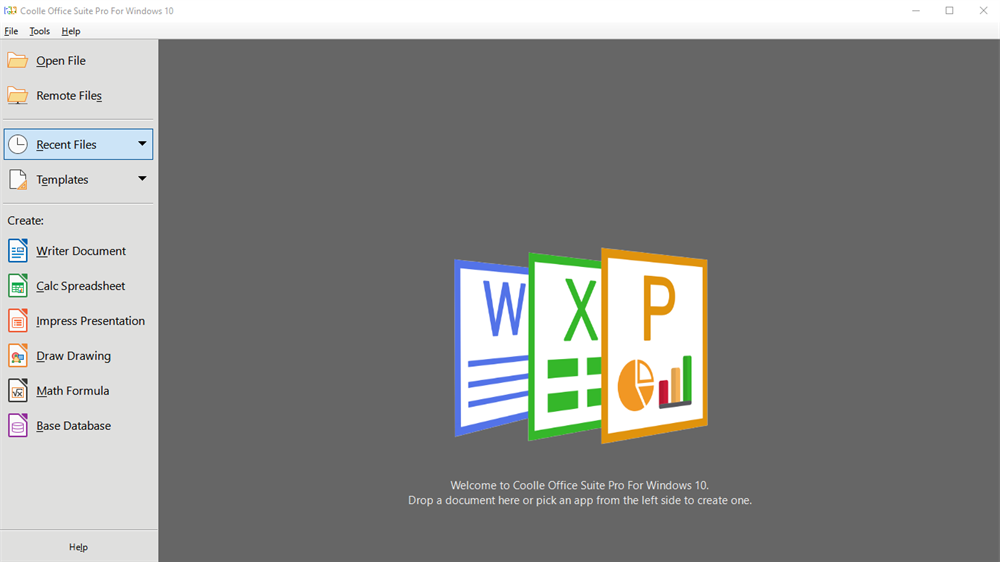Click the Writer Document icon
Screen dimensions: 1000x562
click(18, 251)
